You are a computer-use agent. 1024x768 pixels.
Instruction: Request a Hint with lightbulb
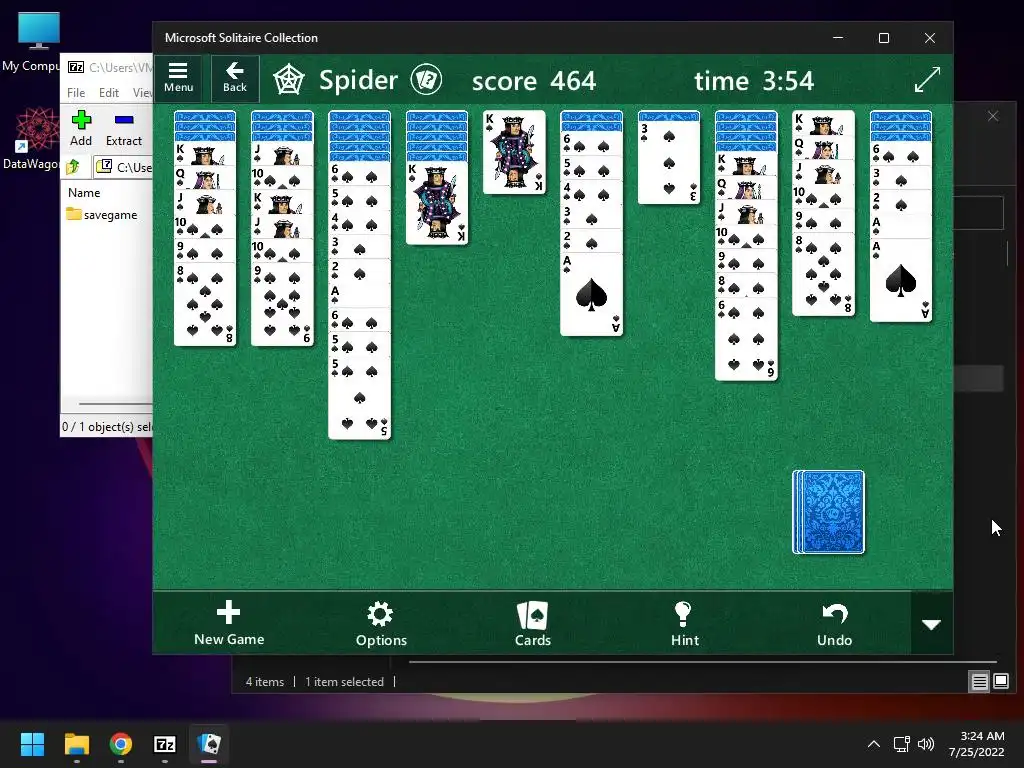click(x=684, y=624)
